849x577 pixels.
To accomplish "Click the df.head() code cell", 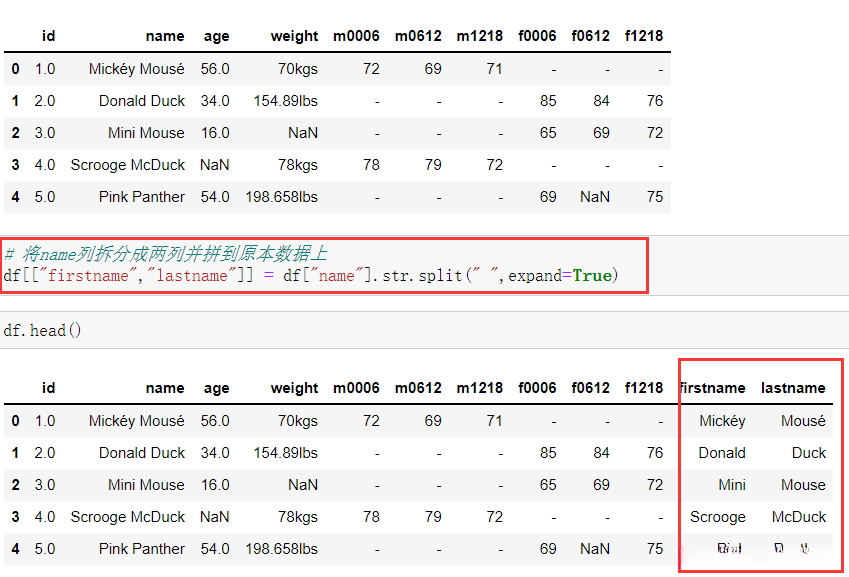I will (43, 330).
